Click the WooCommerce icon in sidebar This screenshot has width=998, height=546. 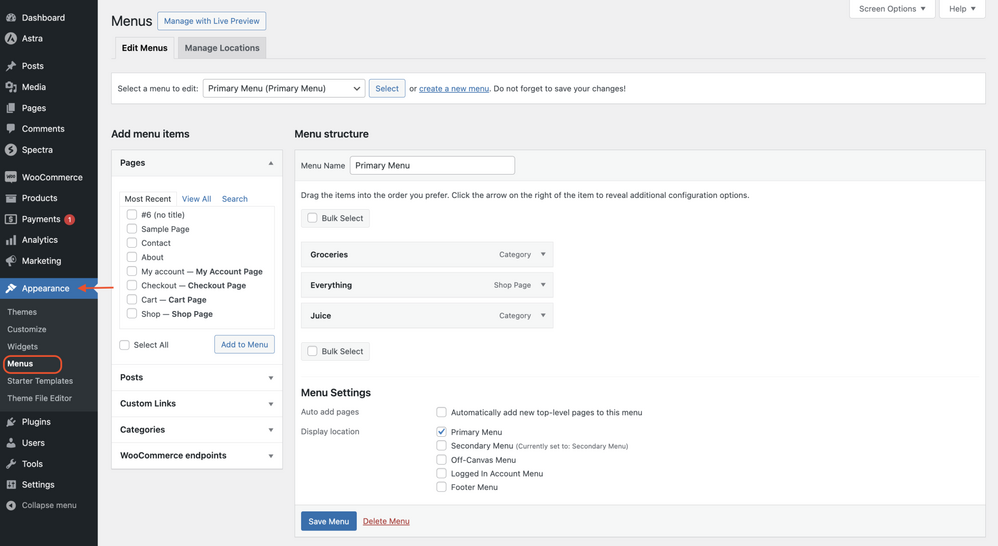pyautogui.click(x=11, y=177)
